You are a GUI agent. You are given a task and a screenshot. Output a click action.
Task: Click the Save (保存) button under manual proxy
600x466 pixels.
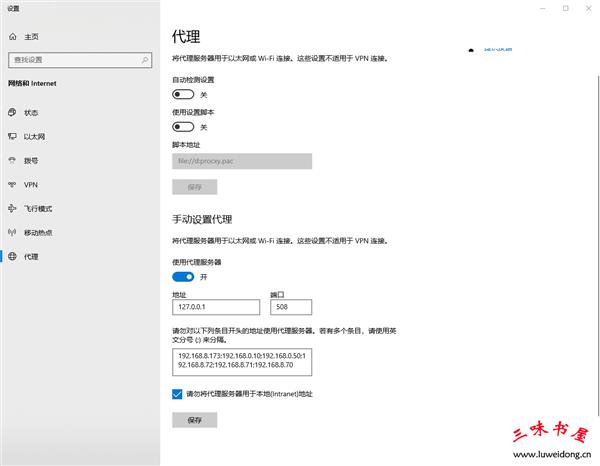(194, 420)
